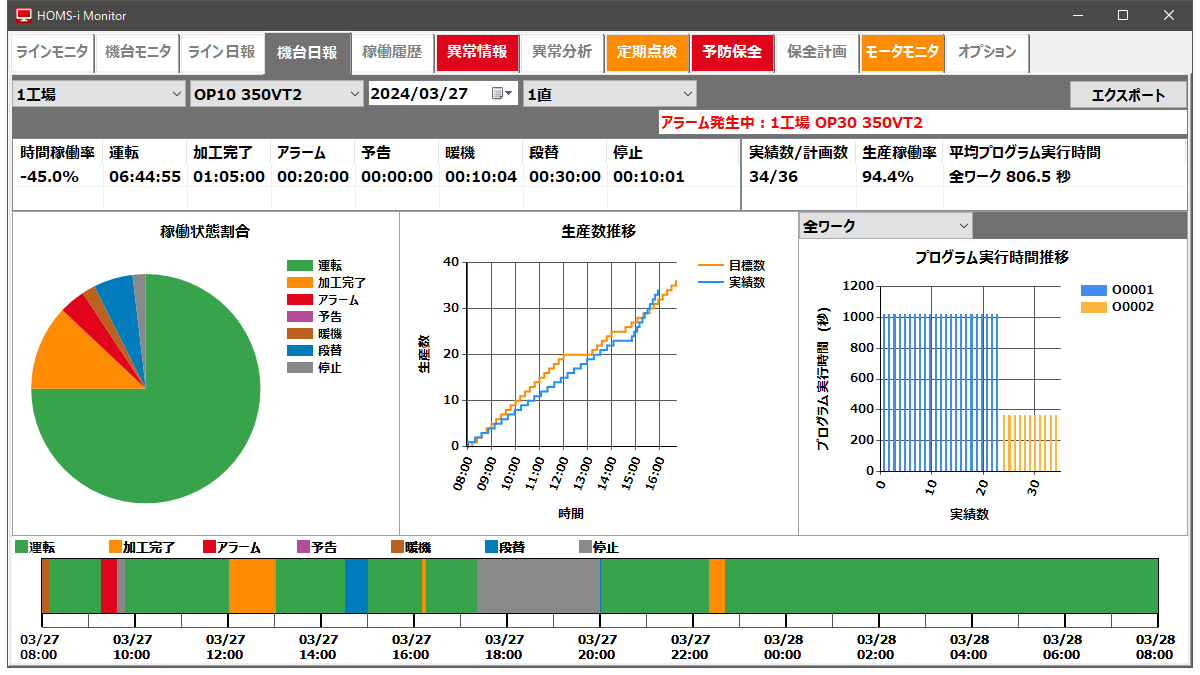Screen dimensions: 1200x675
Task: Open the OP10 350VT2 machine dropdown
Action: pos(276,94)
